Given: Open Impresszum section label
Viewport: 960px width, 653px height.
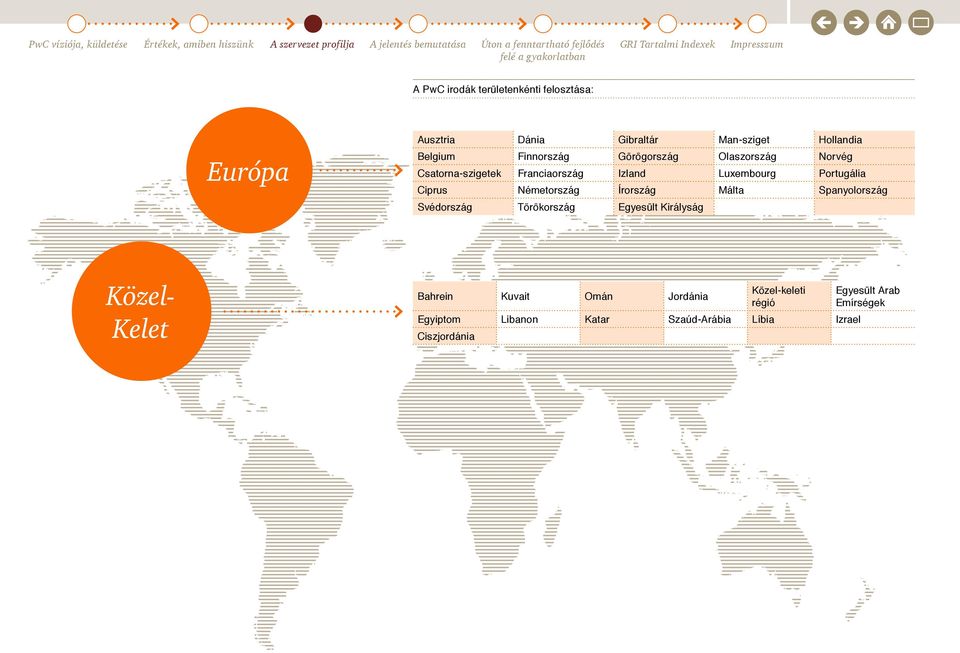Looking at the screenshot, I should click(757, 44).
